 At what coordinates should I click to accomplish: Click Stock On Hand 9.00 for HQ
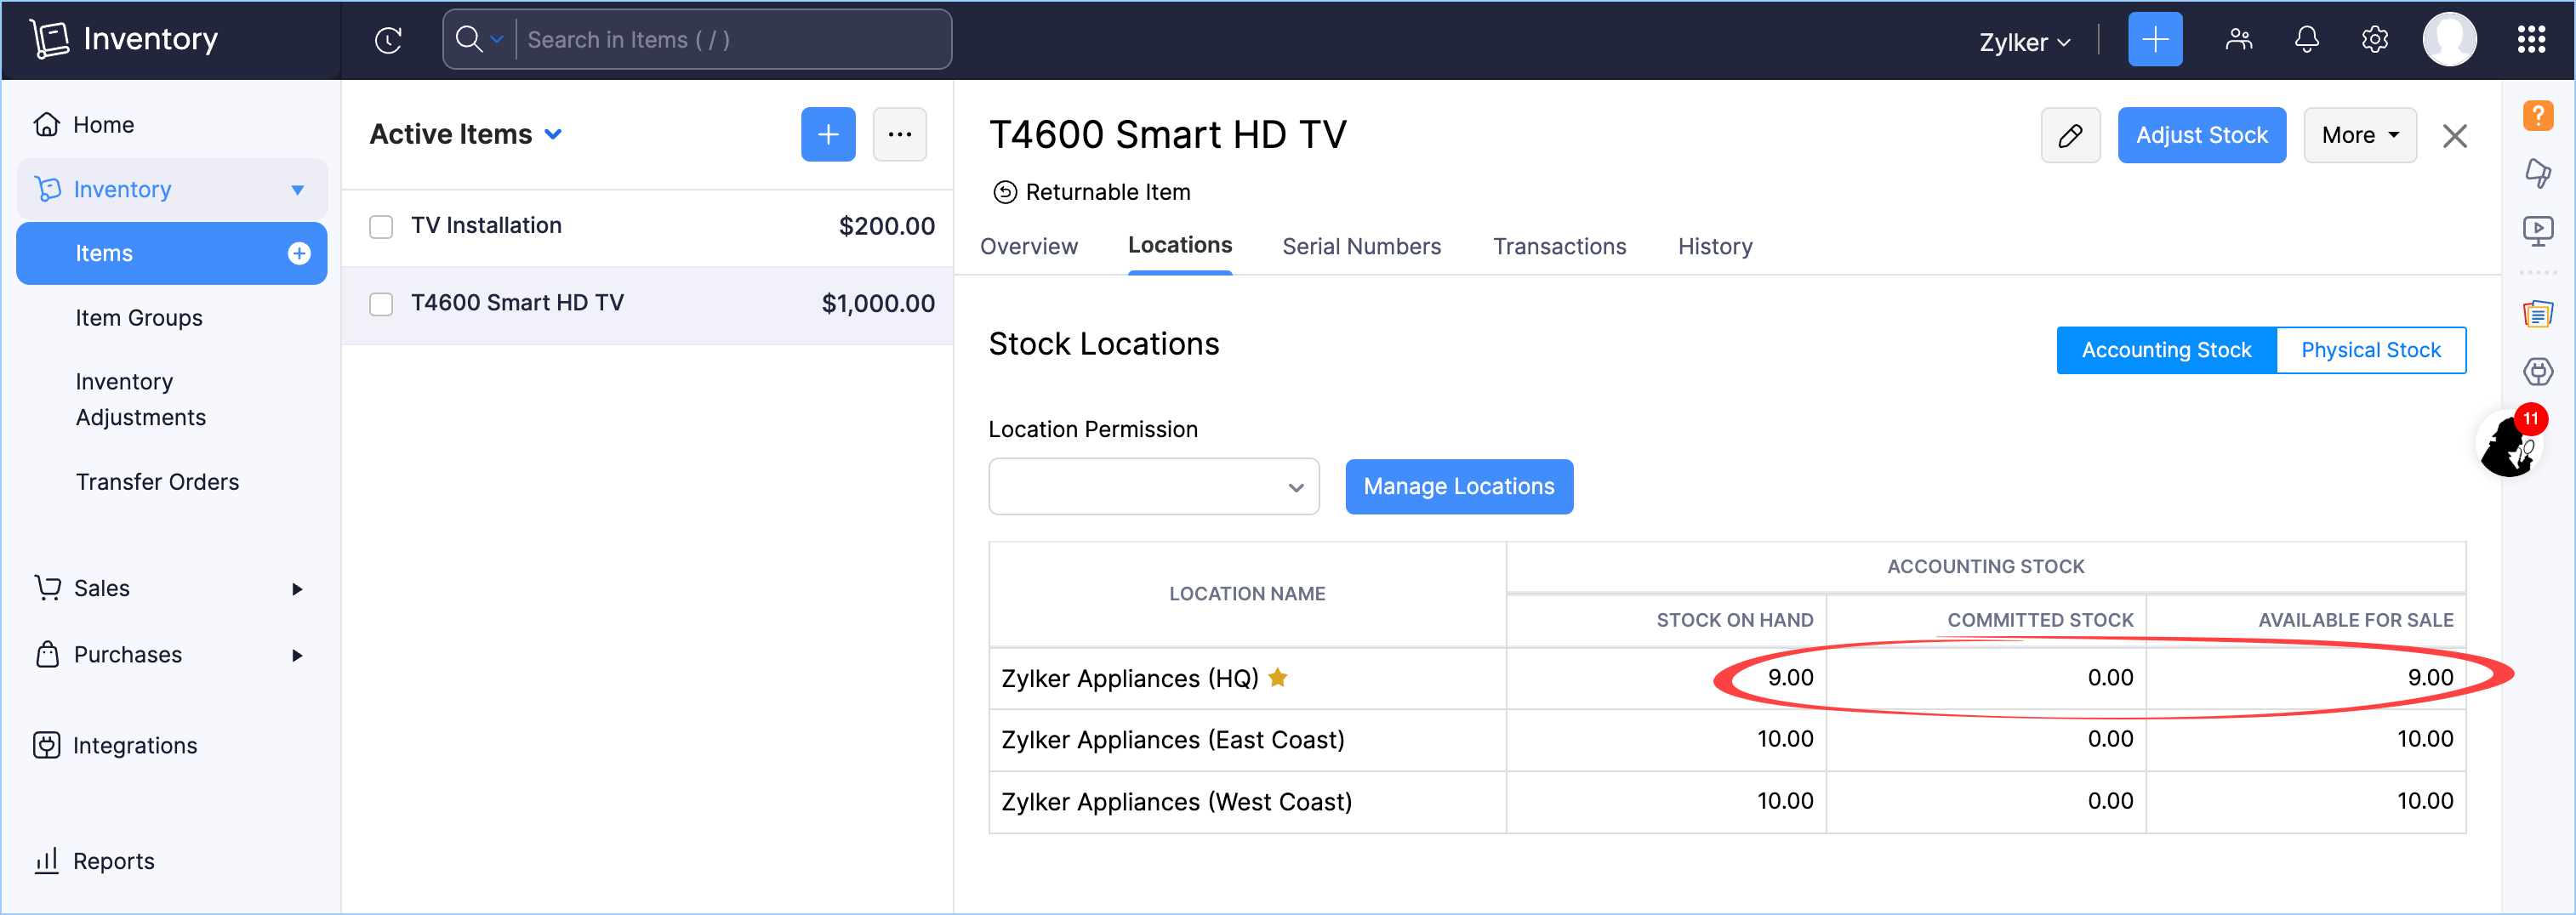click(1789, 678)
